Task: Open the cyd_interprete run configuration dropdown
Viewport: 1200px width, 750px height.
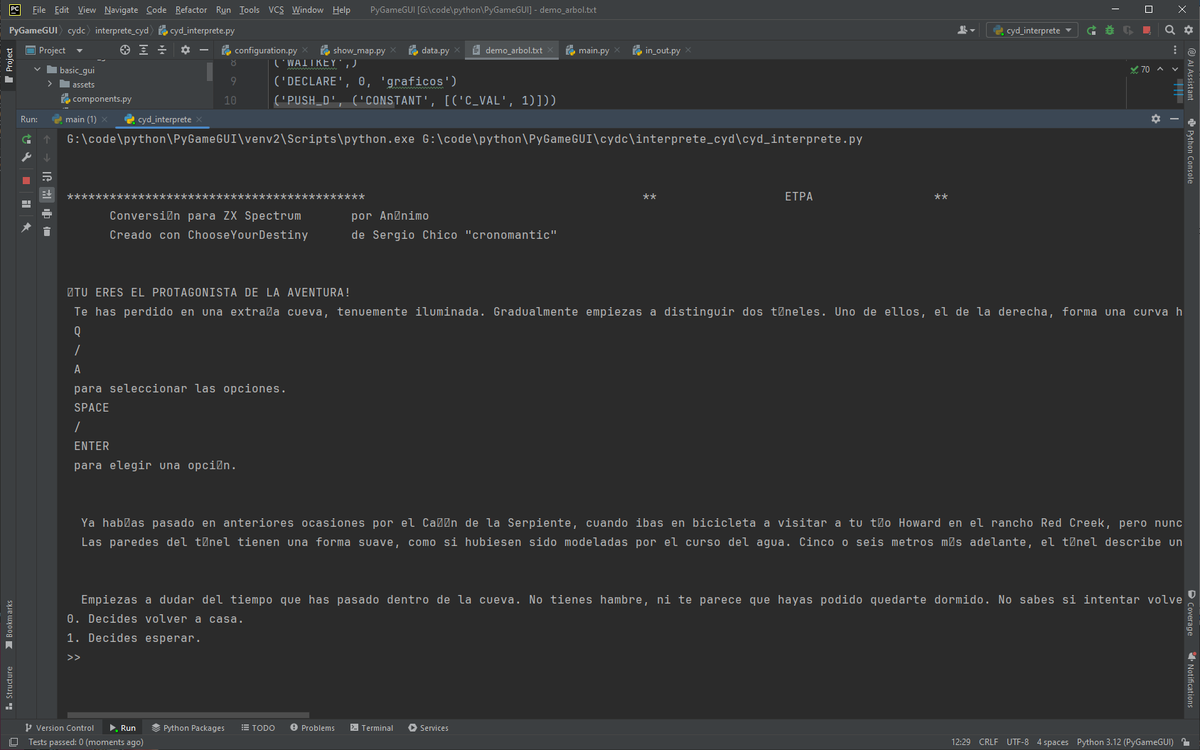Action: [1032, 30]
